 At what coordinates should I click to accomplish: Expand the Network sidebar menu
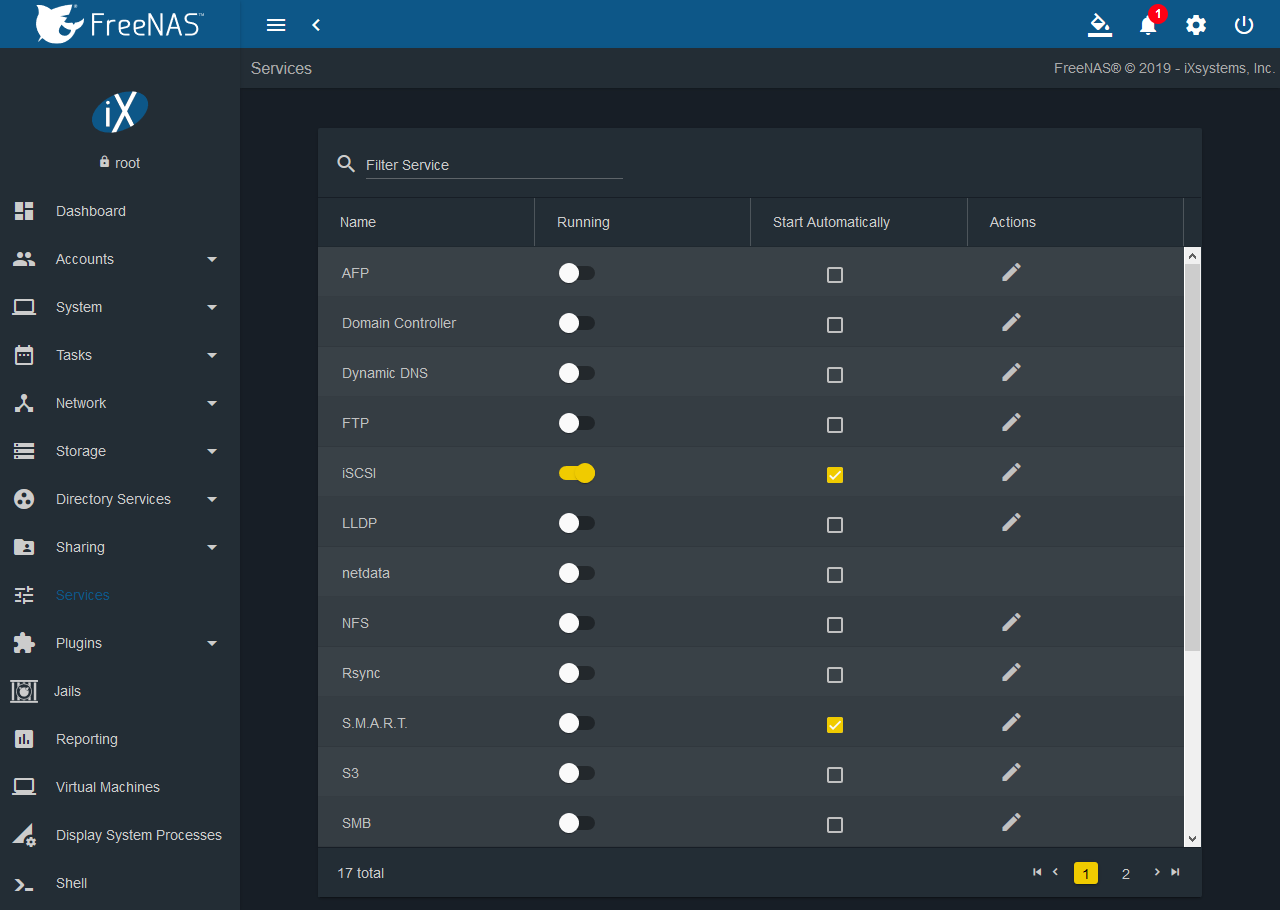coord(120,403)
